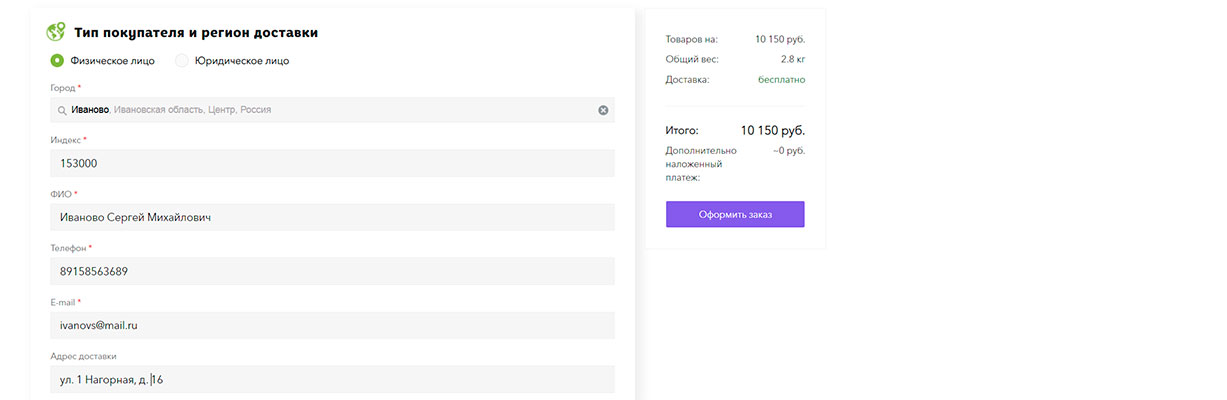The image size is (1227, 400).
Task: Choose the 'Юридическое лицо' buyer type
Action: (182, 60)
